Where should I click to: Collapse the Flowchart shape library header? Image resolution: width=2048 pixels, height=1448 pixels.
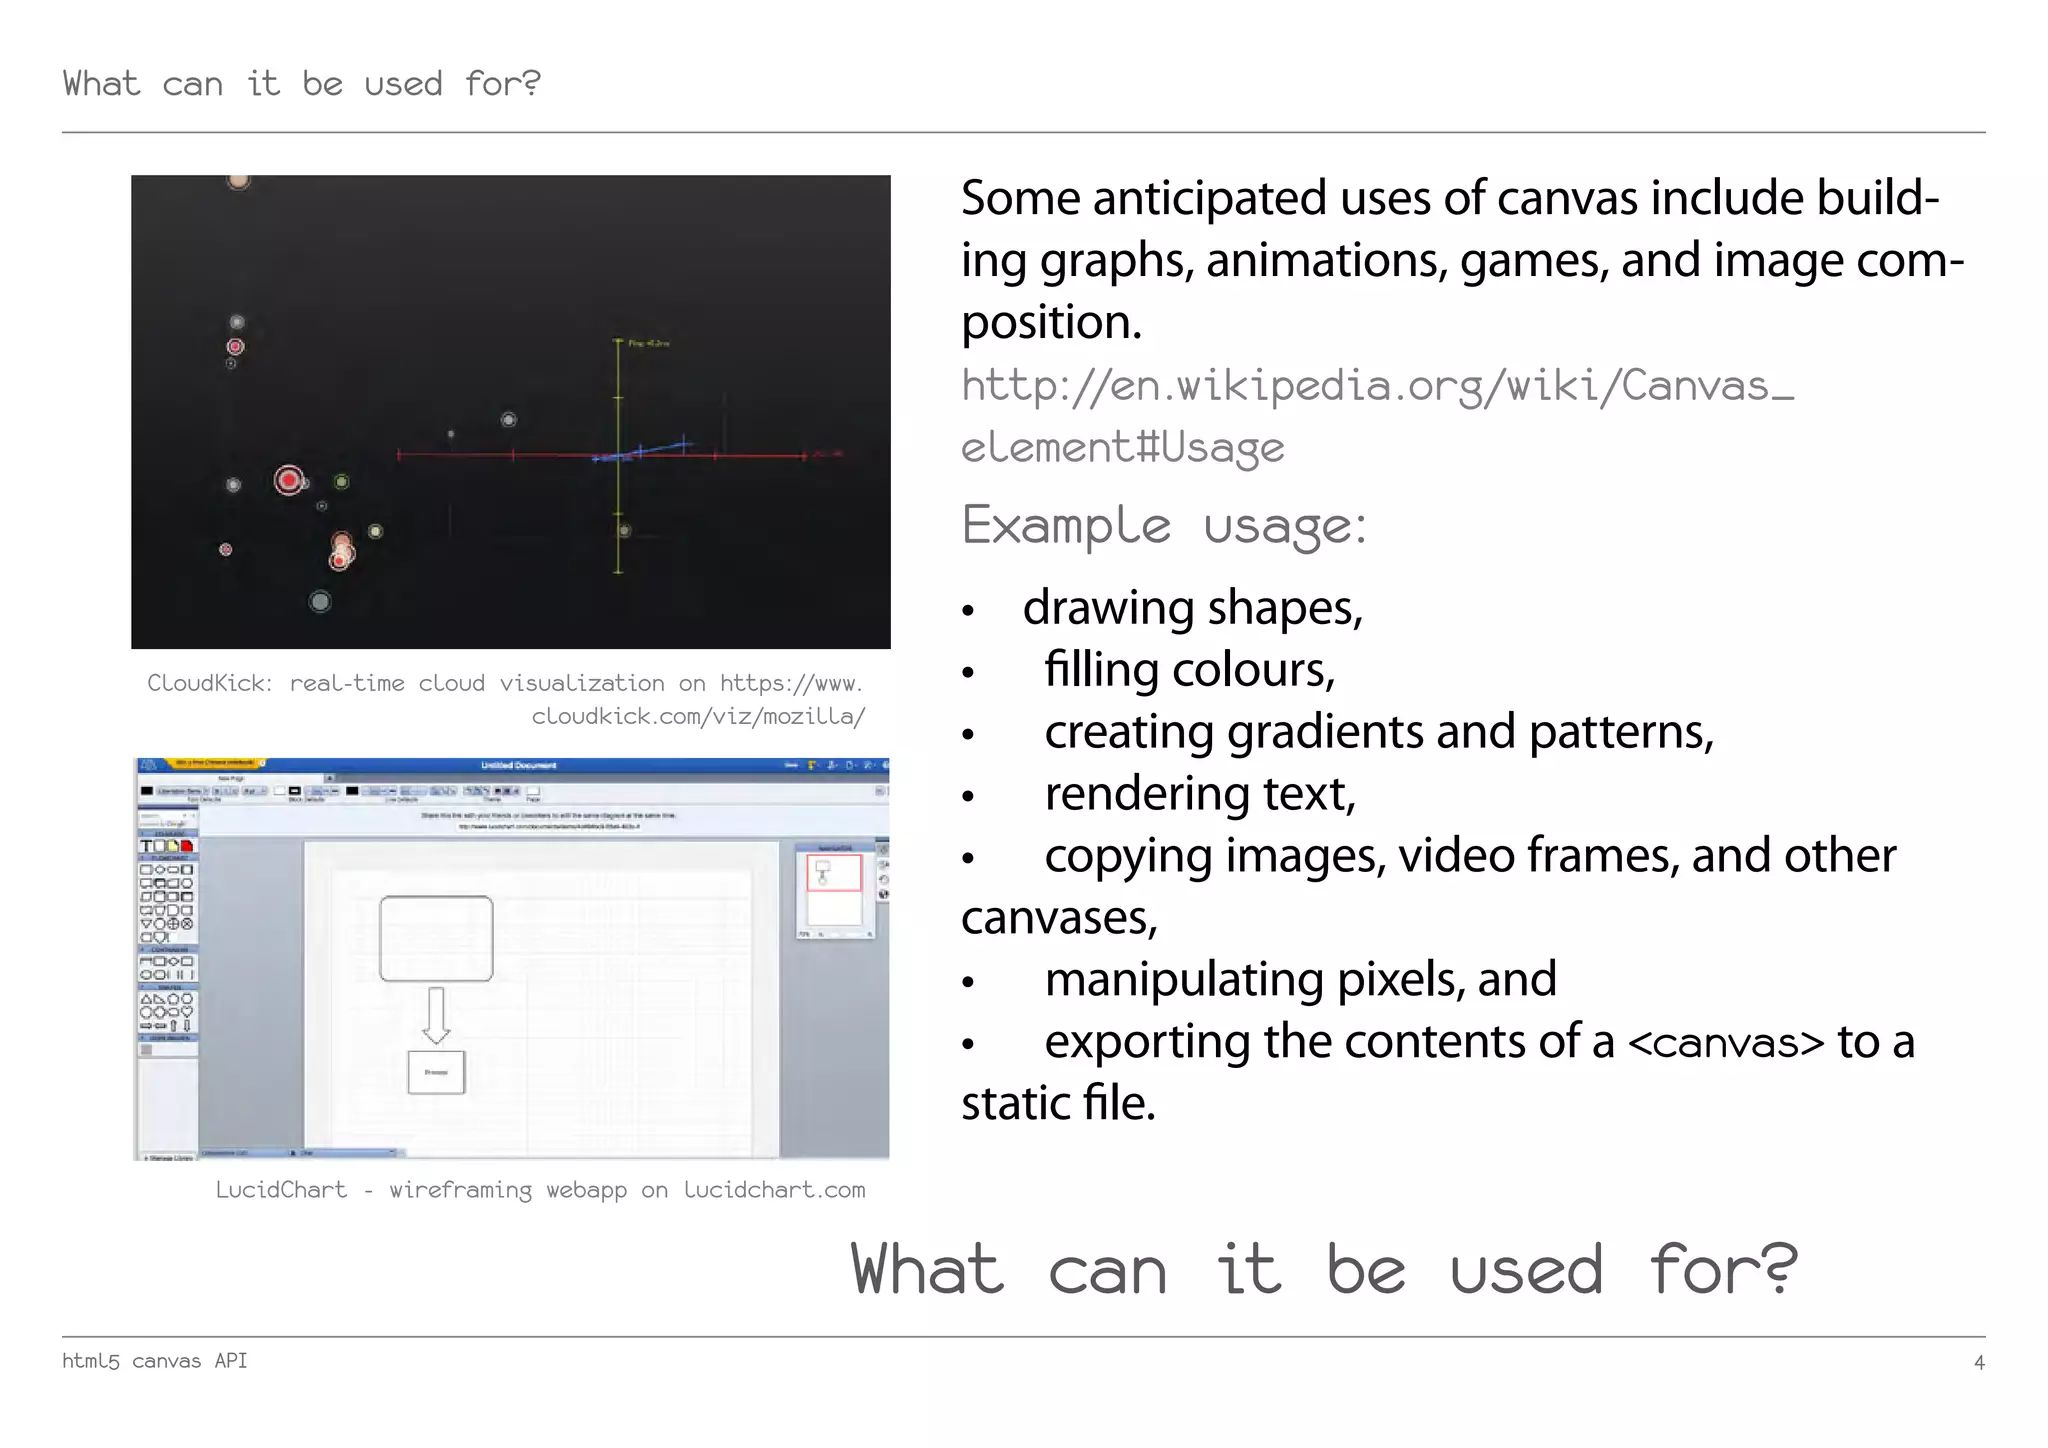coord(168,858)
